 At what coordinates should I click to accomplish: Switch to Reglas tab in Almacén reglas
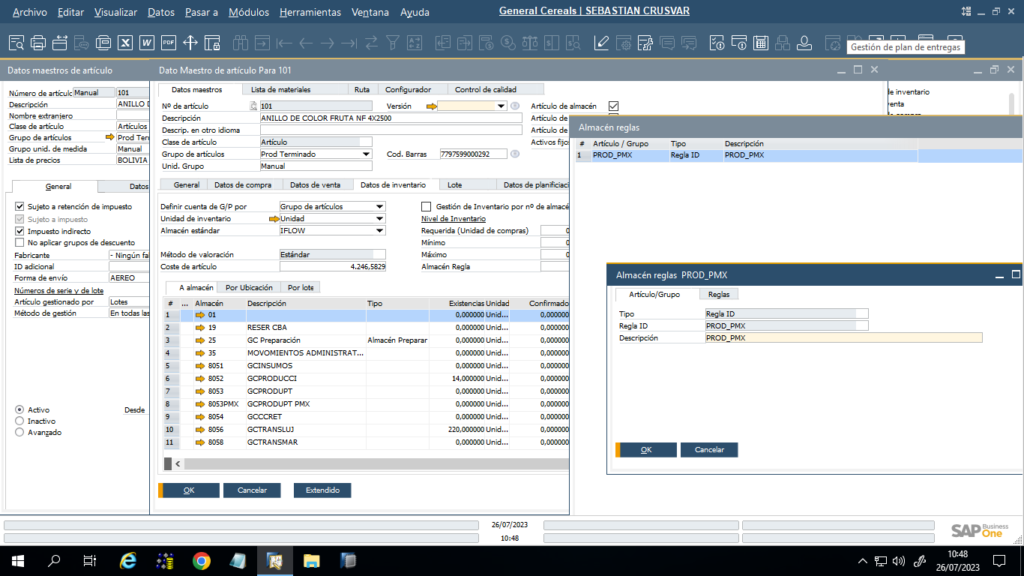(719, 295)
